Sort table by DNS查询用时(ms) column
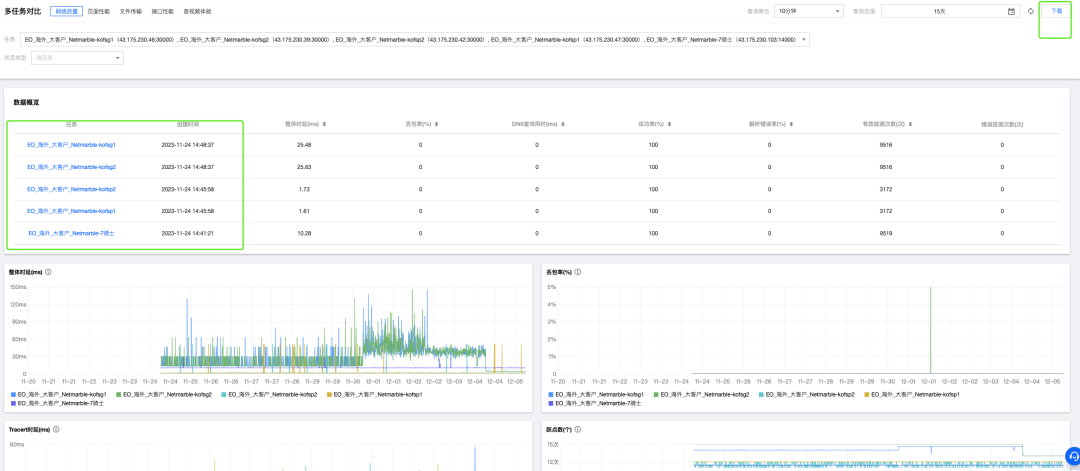 point(563,124)
